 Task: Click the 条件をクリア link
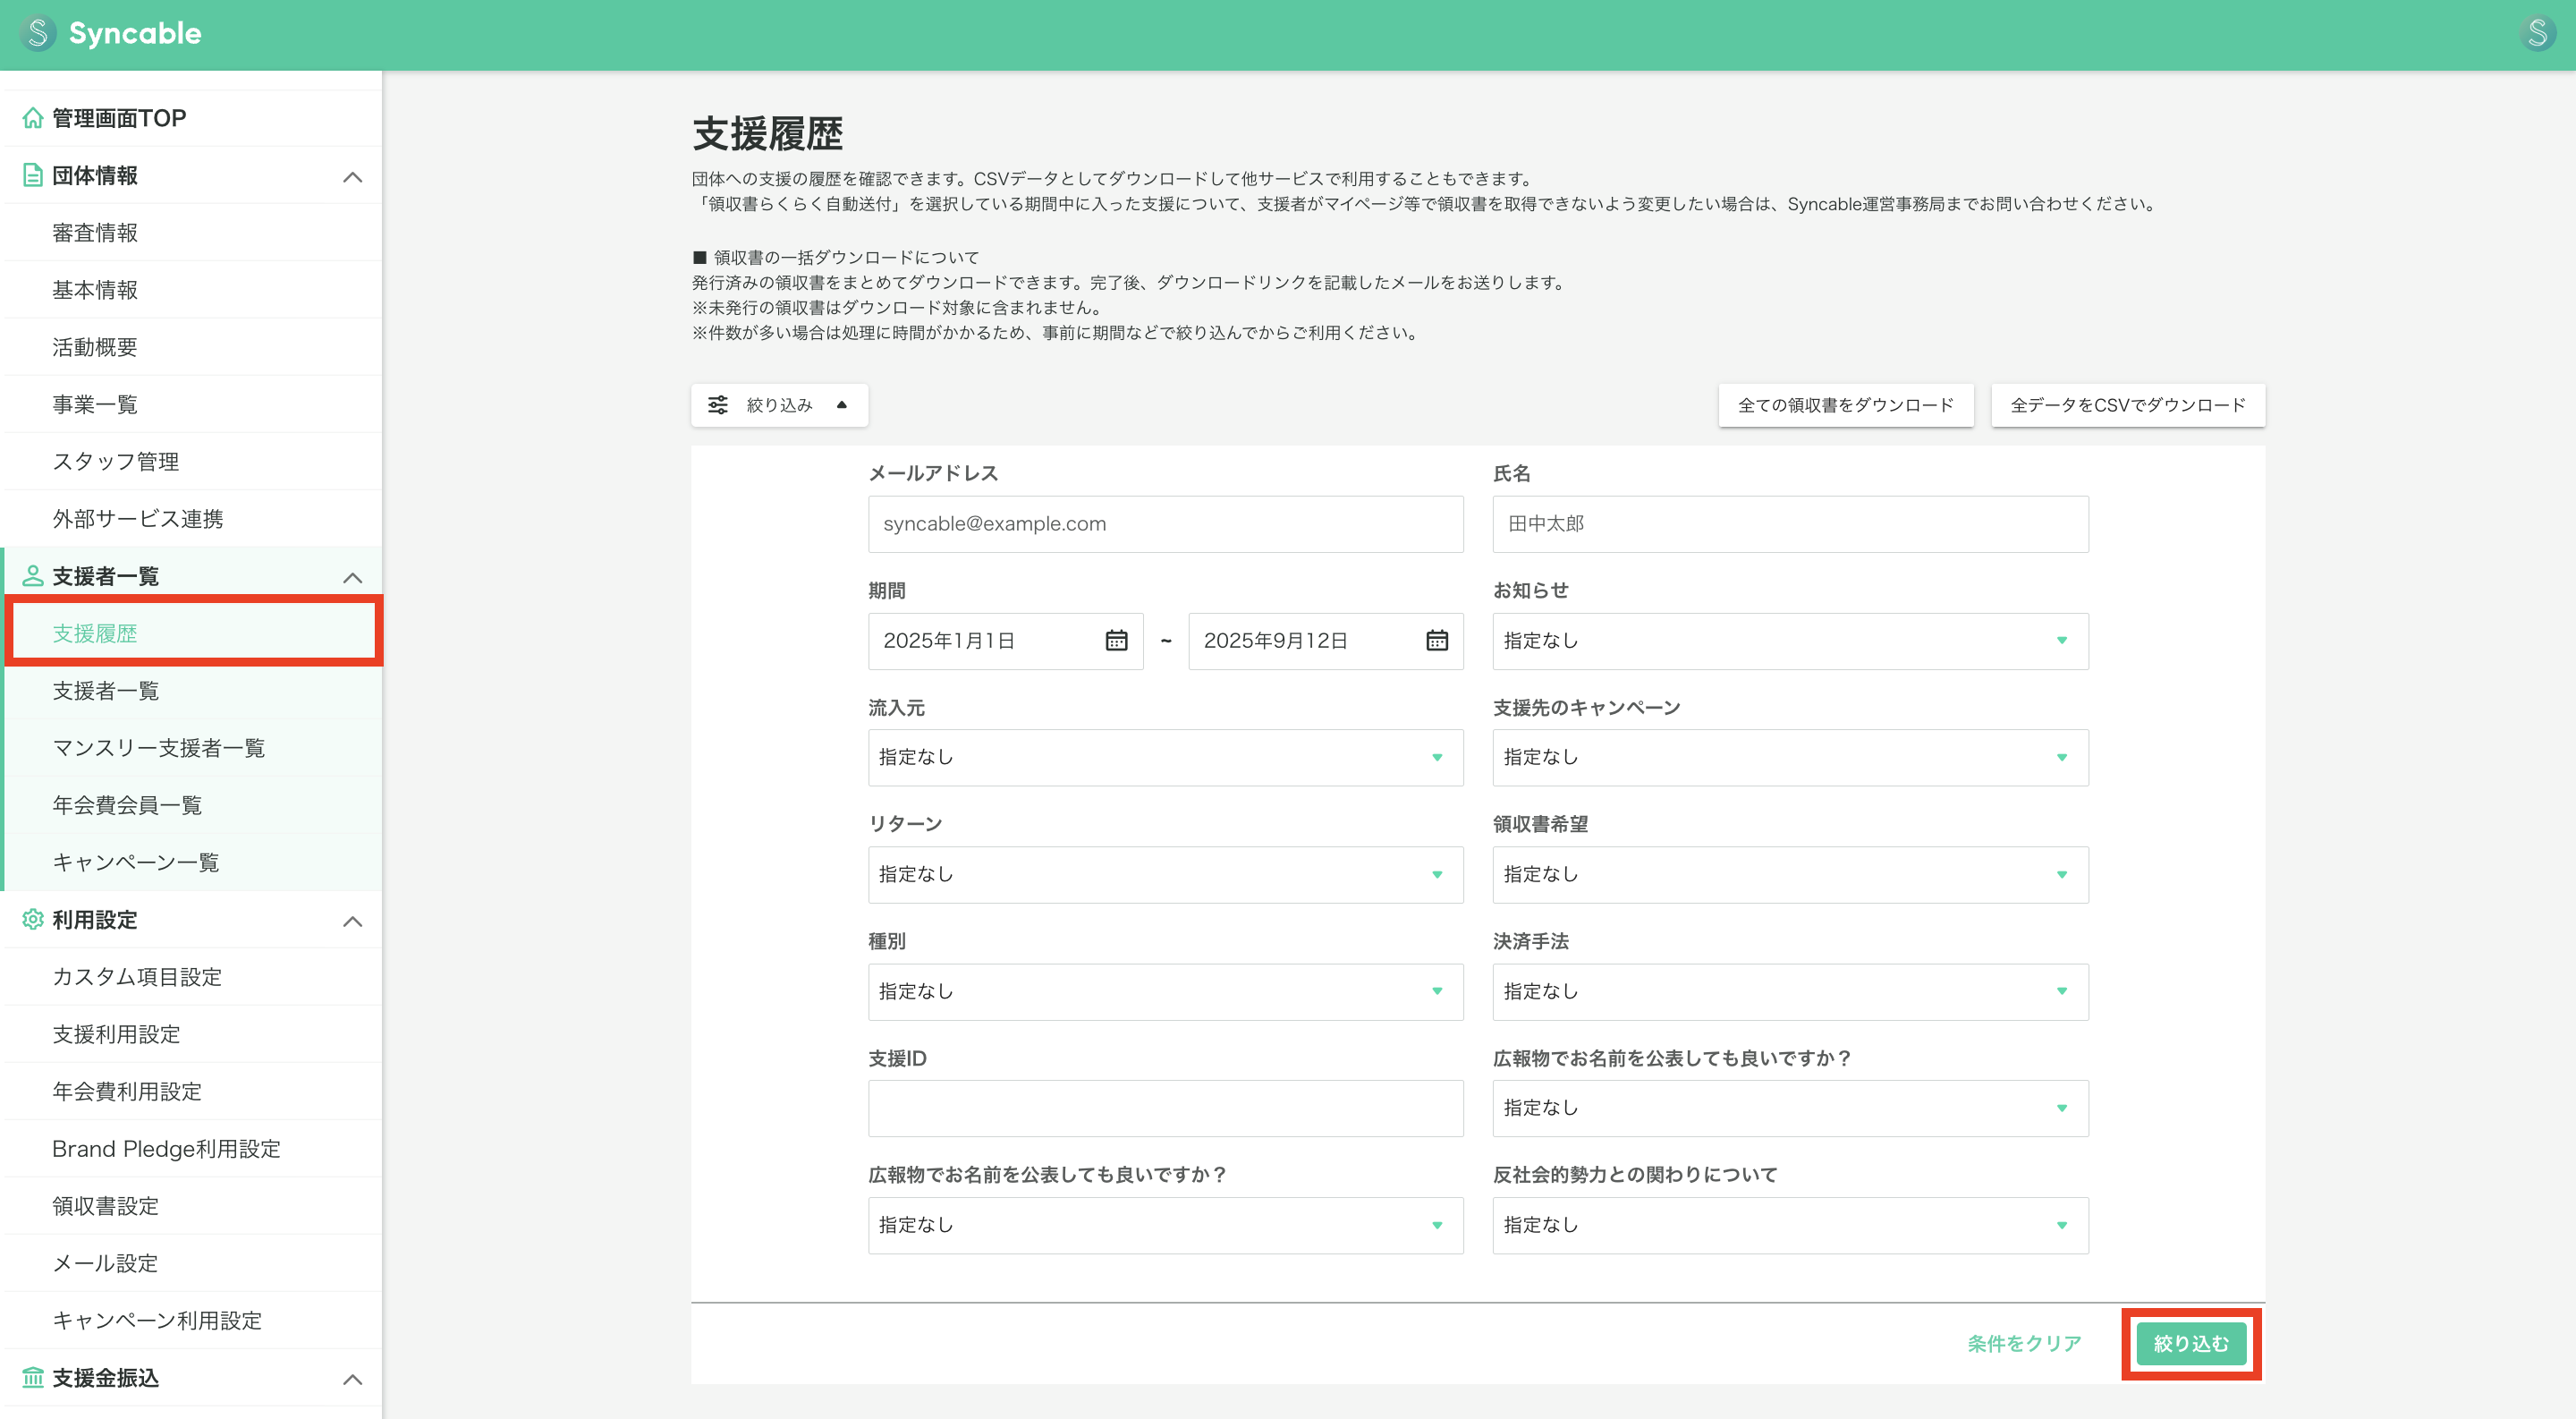tap(2023, 1344)
